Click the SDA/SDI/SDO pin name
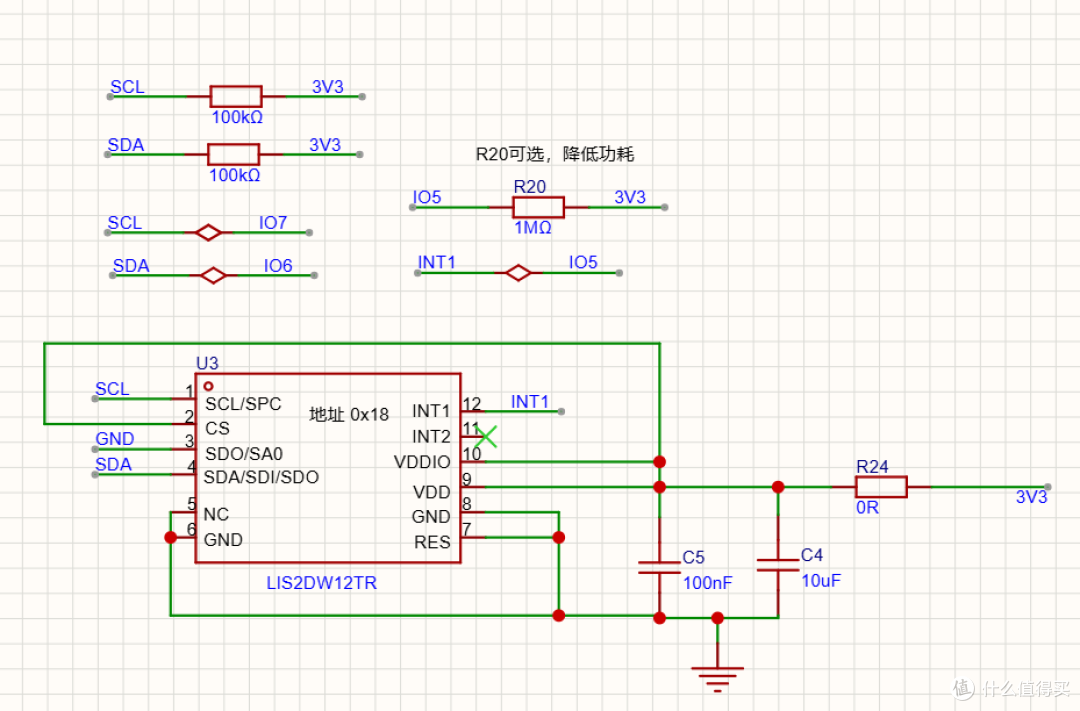The image size is (1080, 711). (x=261, y=477)
